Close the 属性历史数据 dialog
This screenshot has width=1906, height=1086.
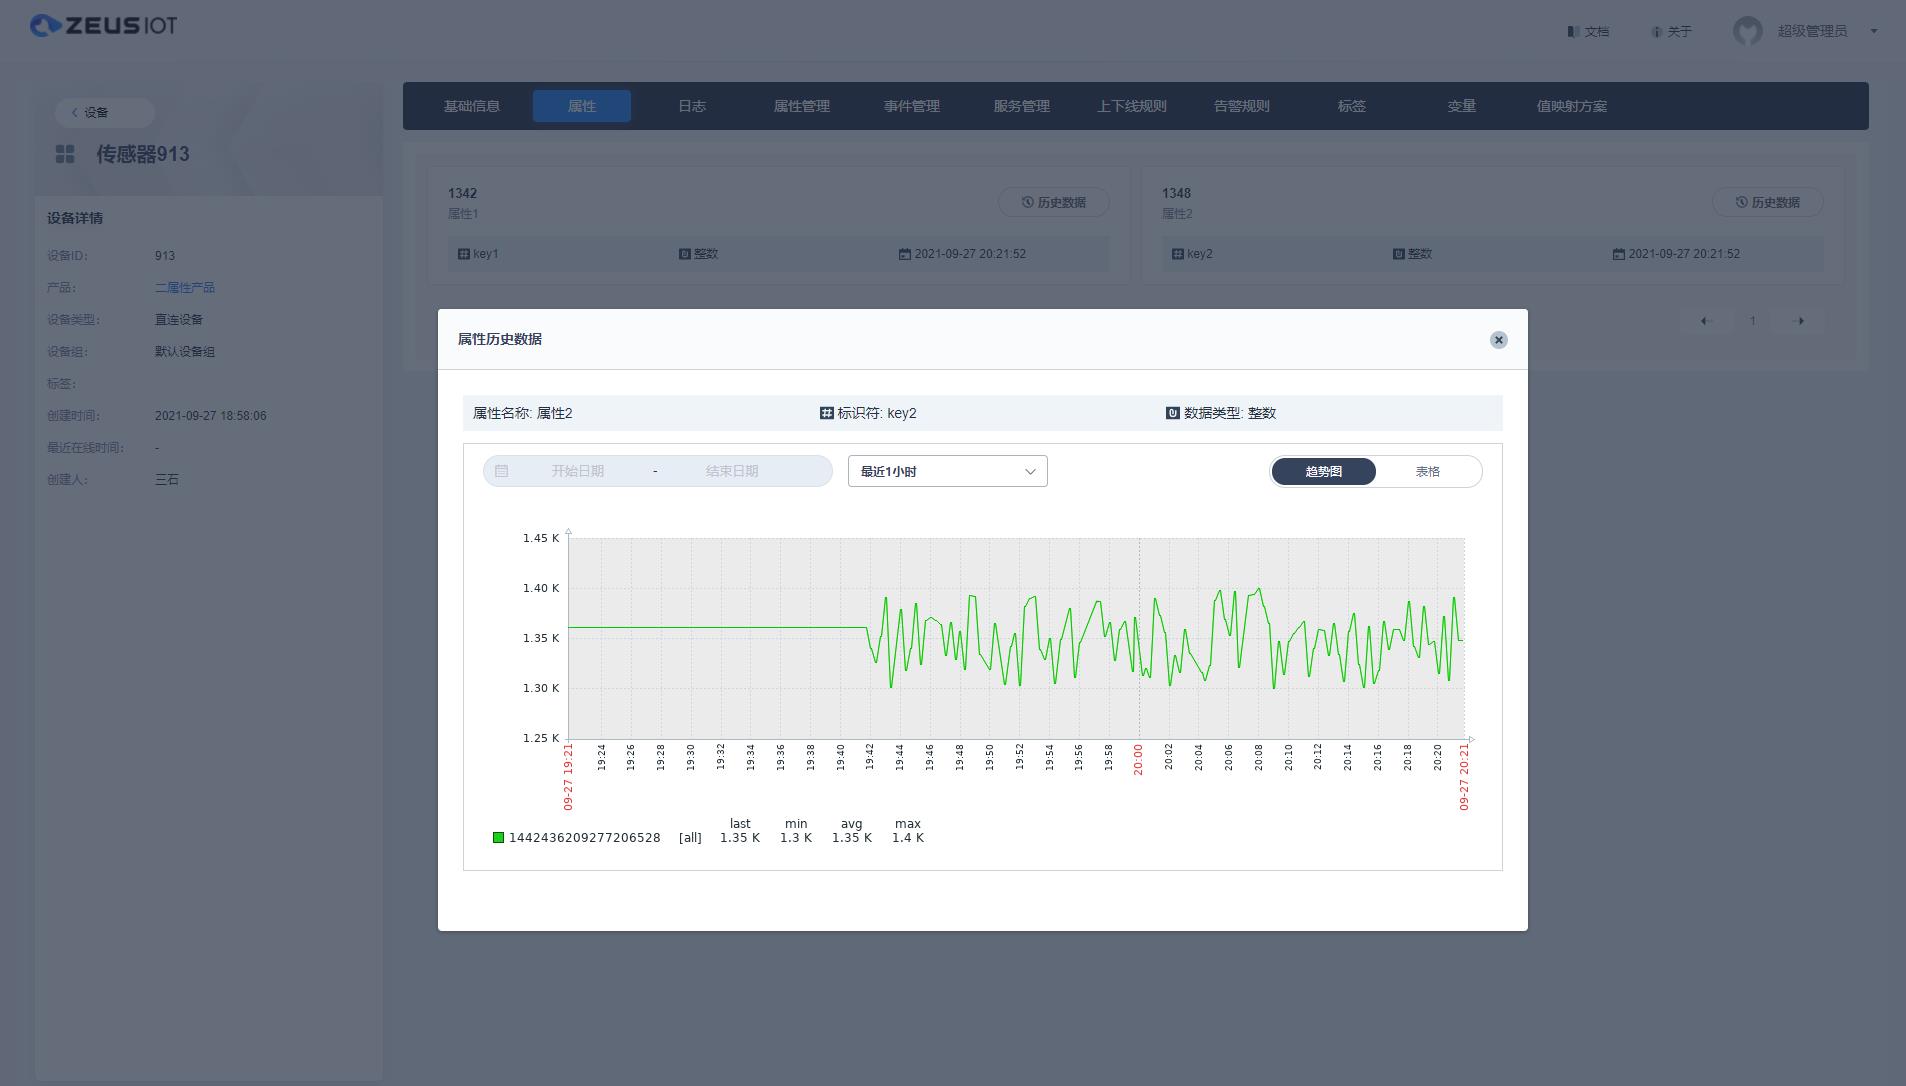coord(1498,340)
